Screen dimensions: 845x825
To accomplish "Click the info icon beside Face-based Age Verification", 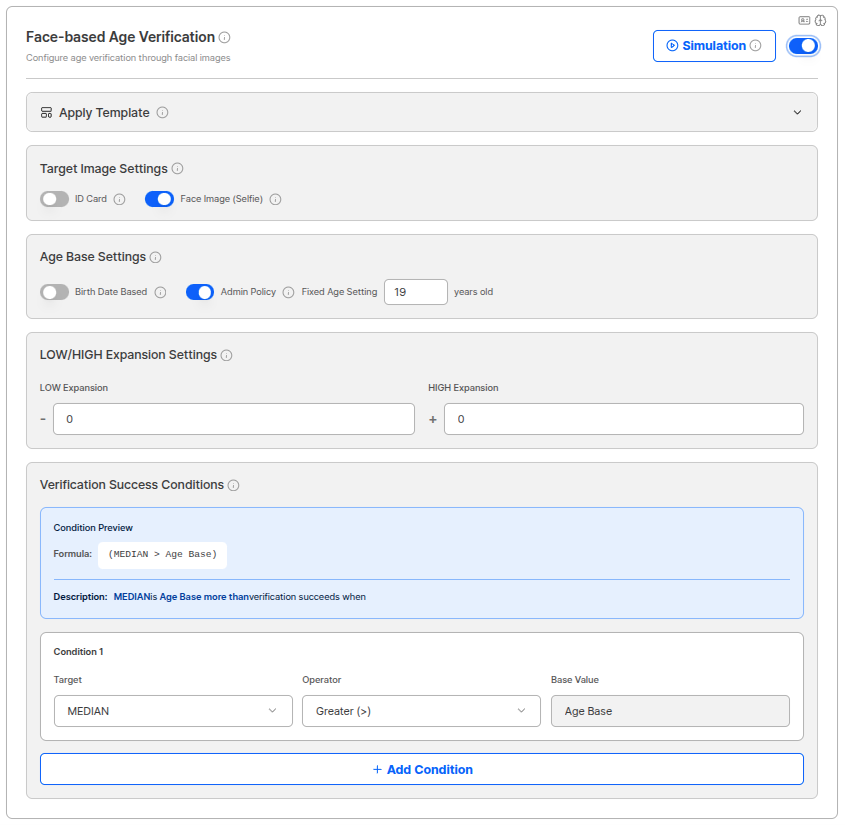I will 224,37.
